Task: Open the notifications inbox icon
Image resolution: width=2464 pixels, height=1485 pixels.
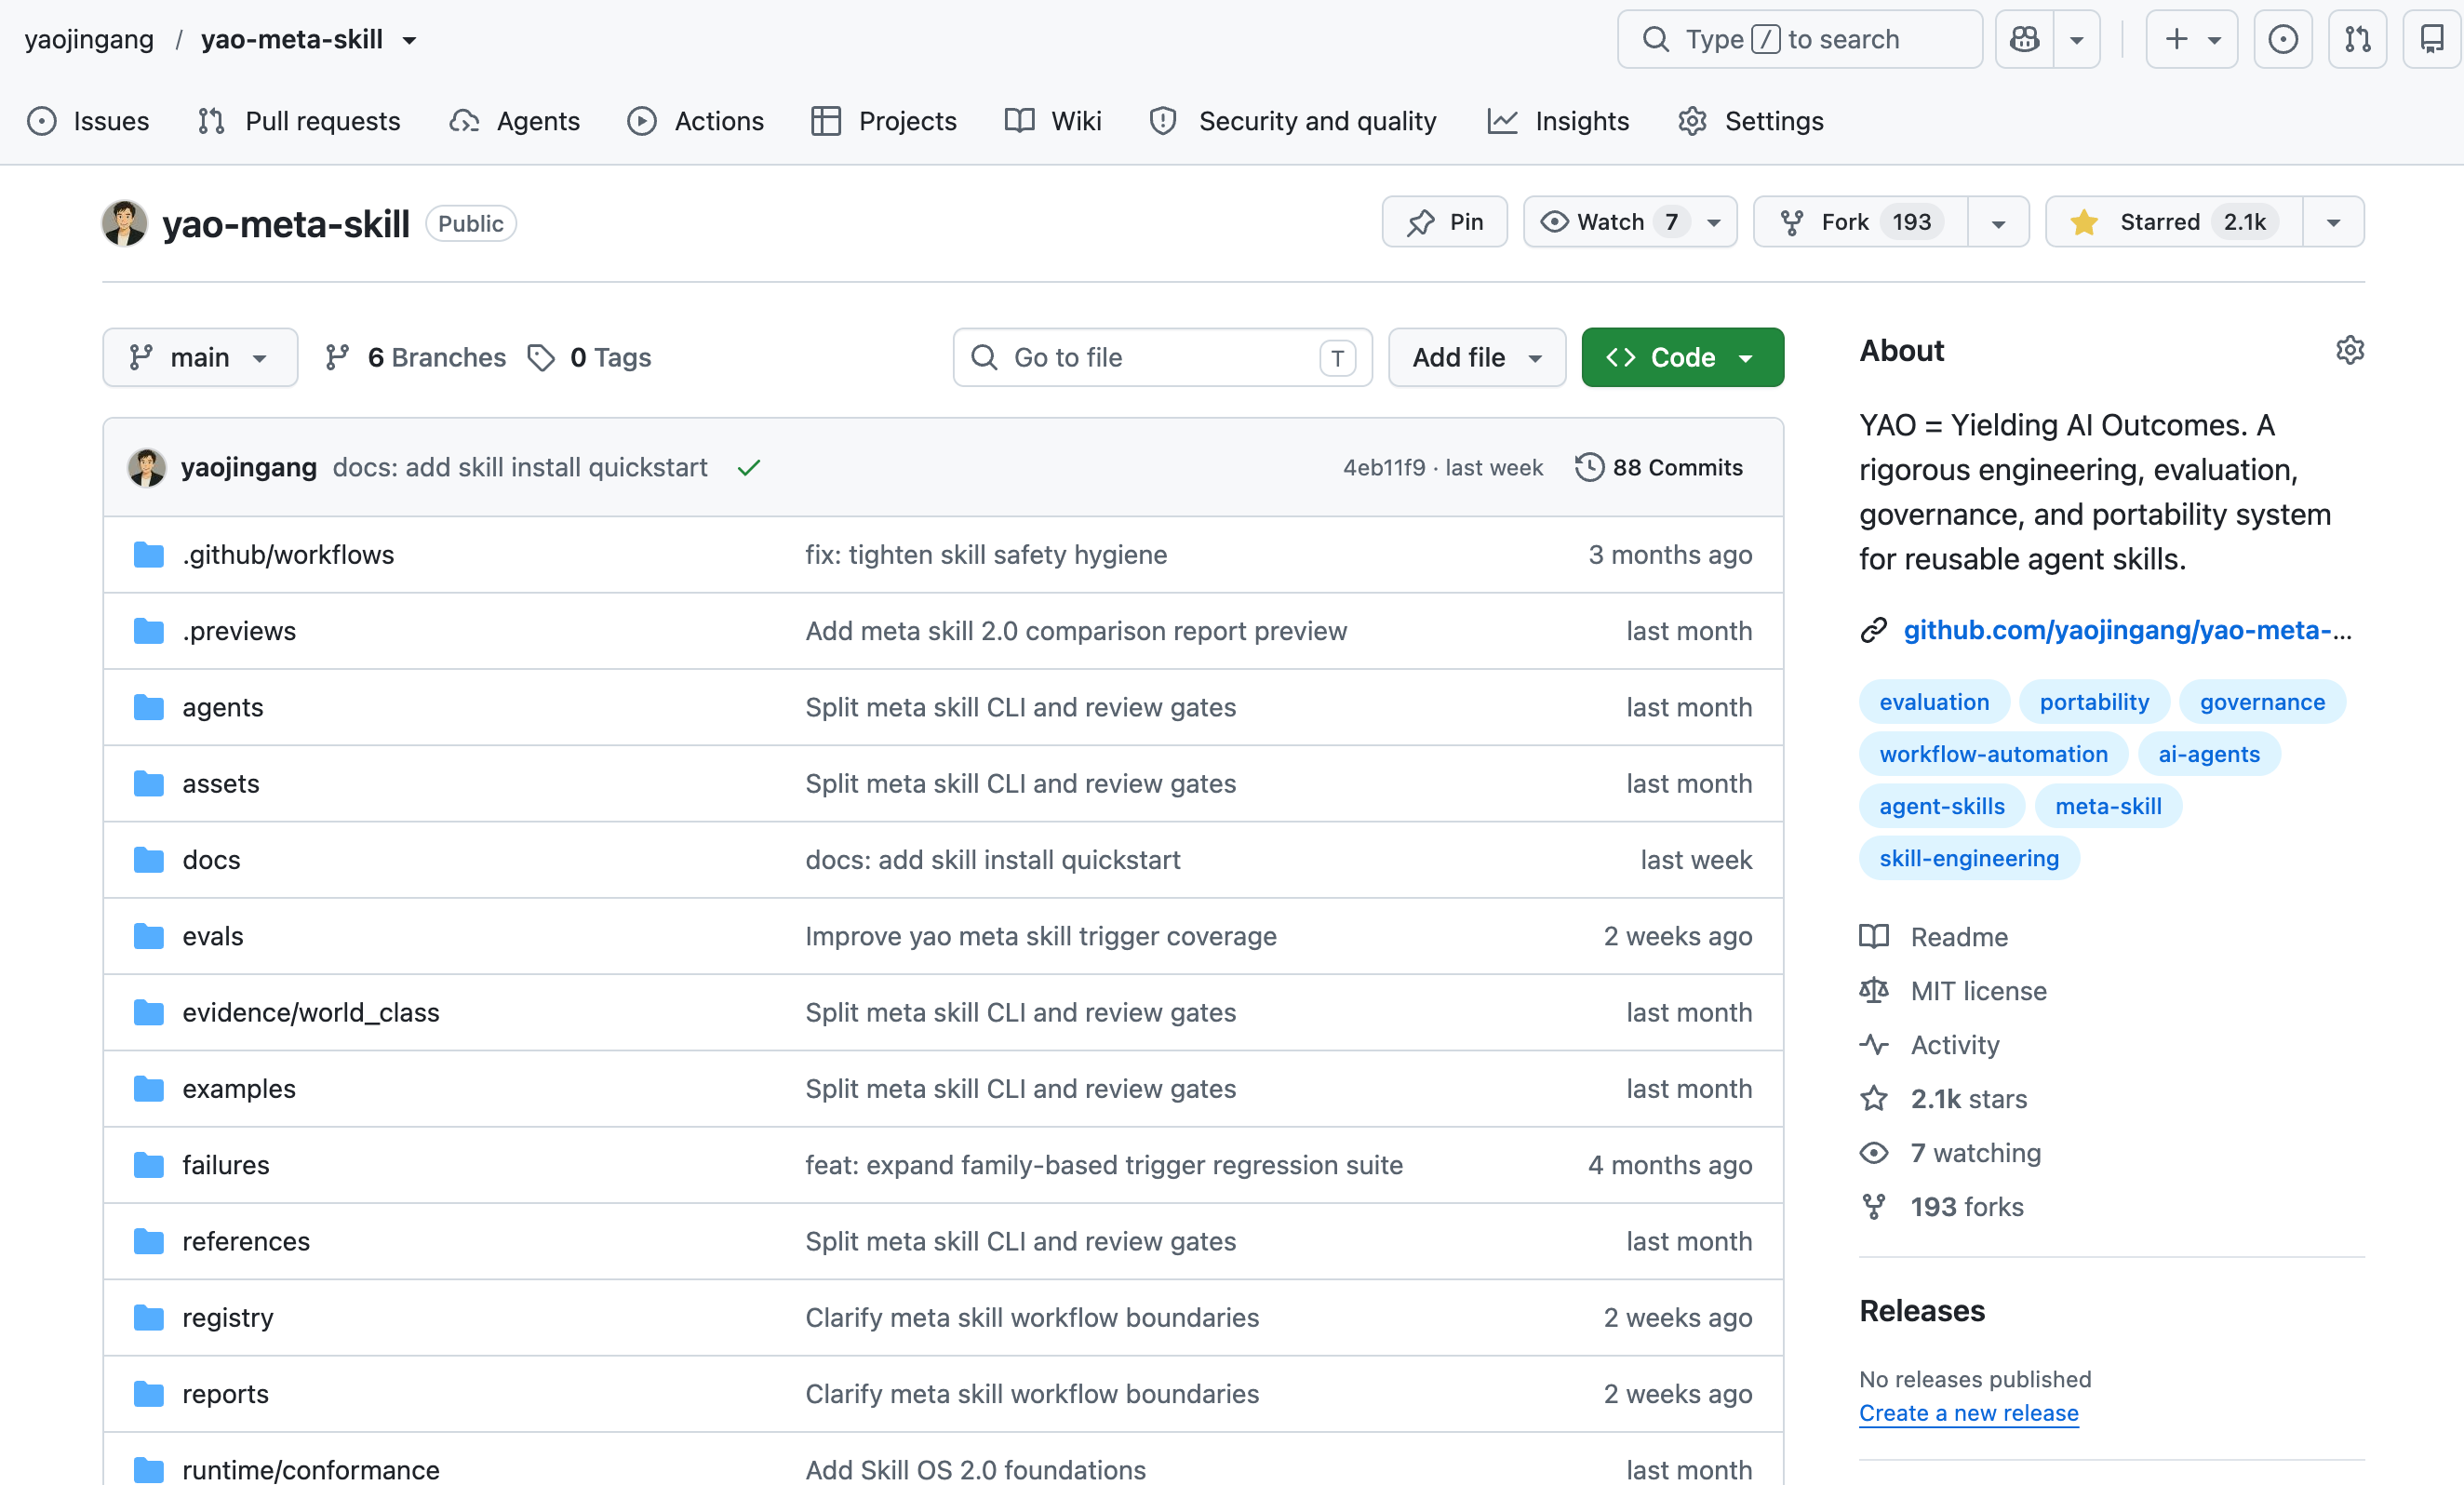Action: coord(2431,39)
